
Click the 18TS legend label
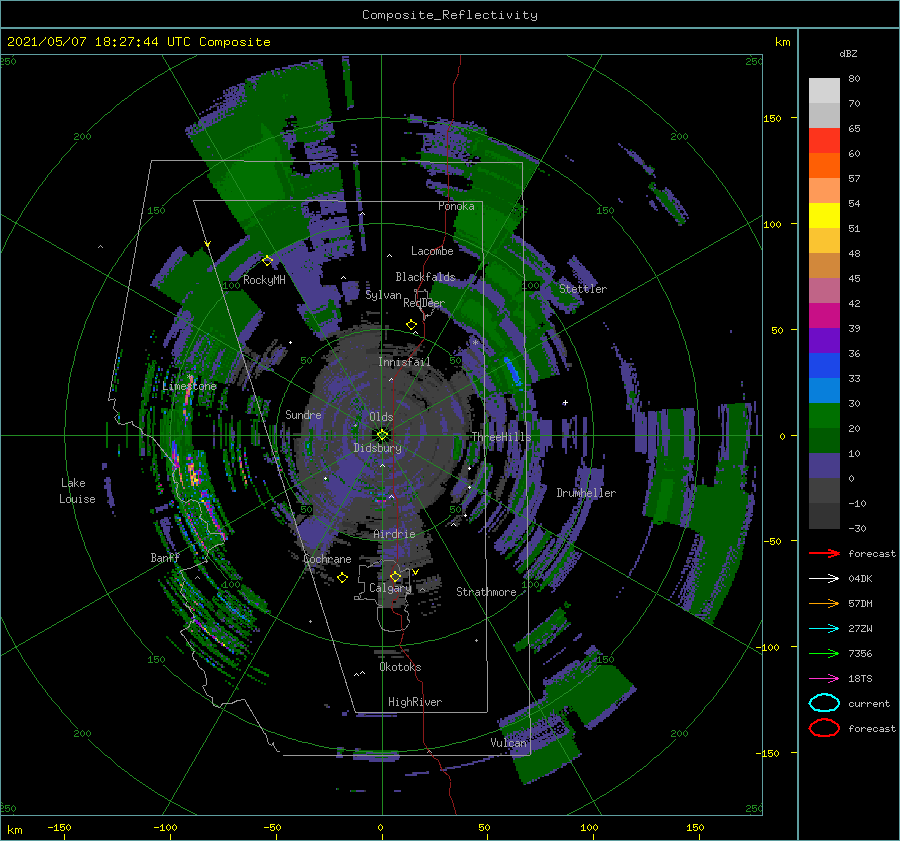[860, 679]
